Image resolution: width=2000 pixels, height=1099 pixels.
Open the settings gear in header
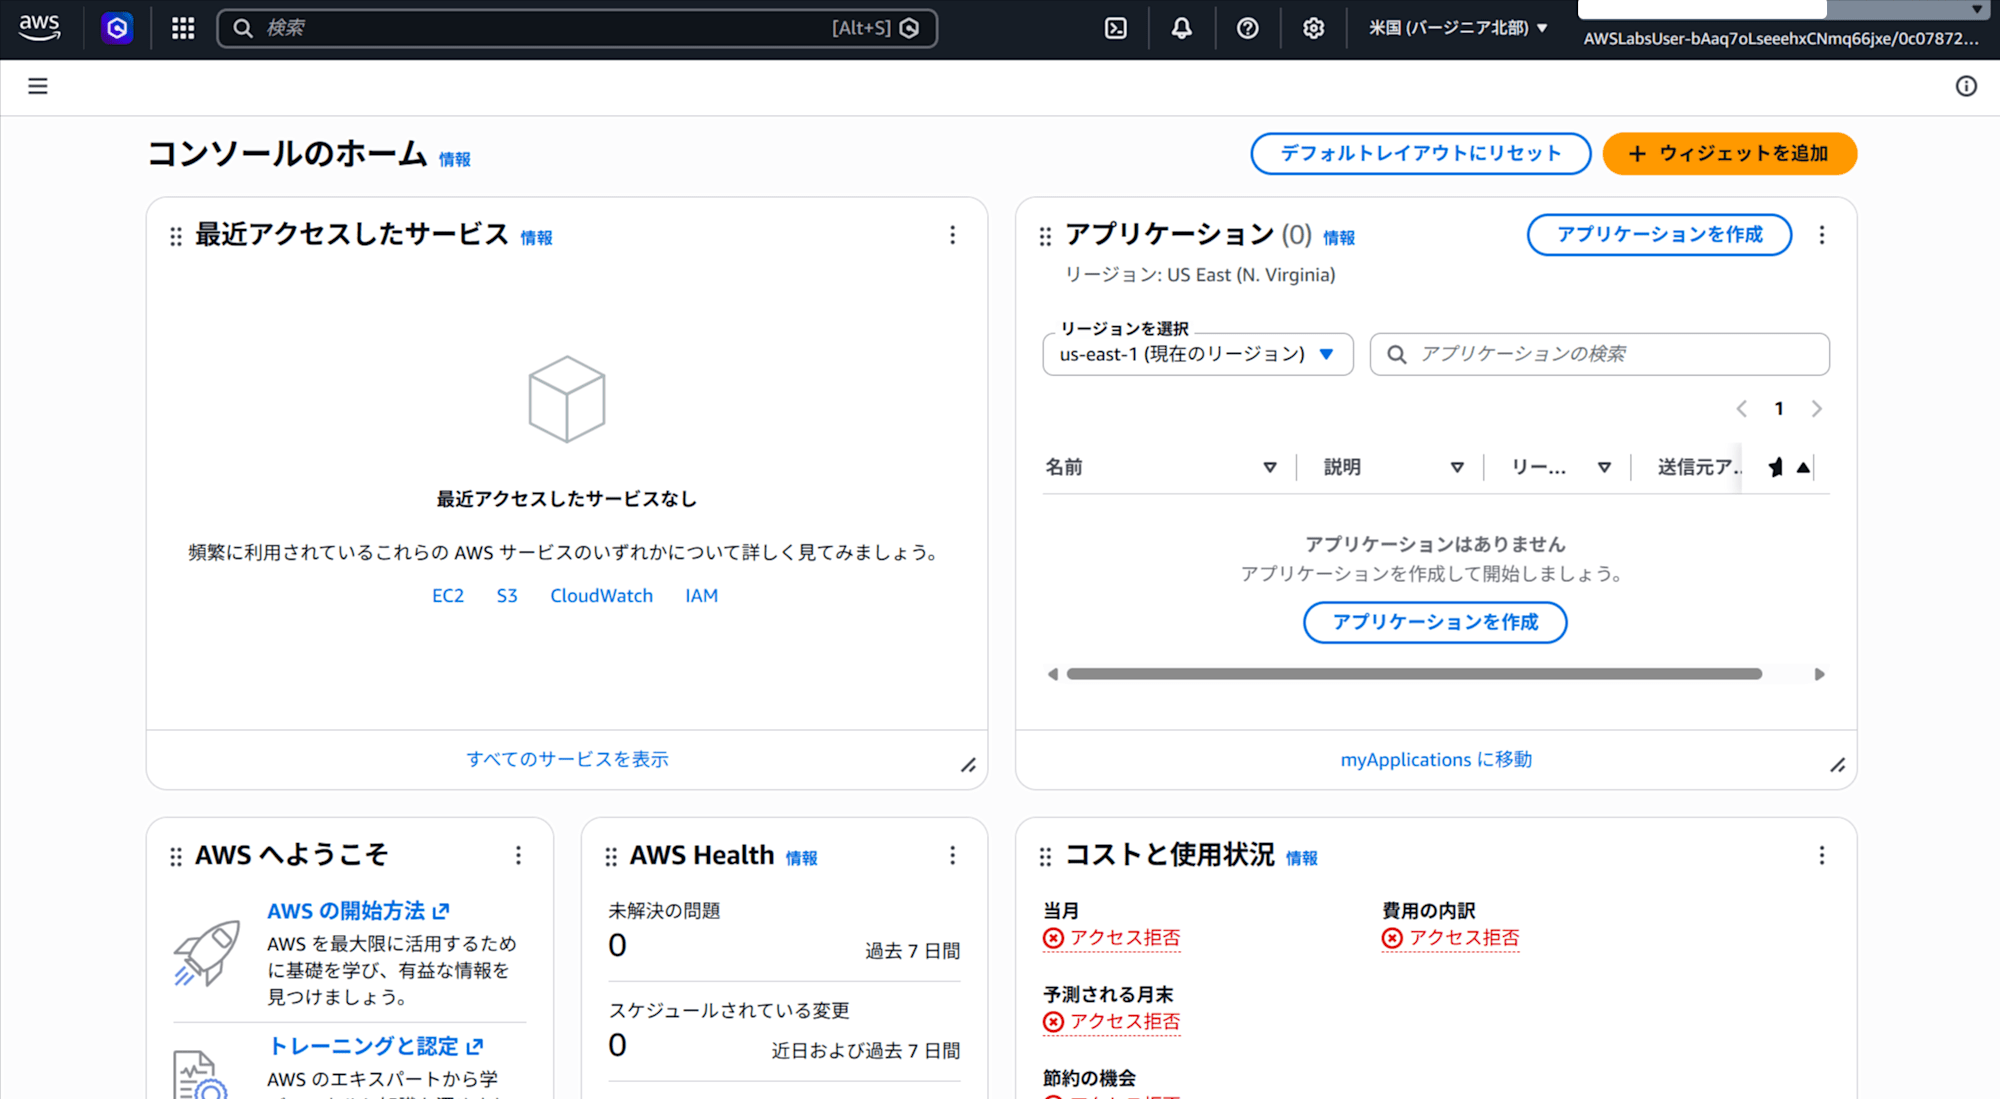(x=1314, y=28)
